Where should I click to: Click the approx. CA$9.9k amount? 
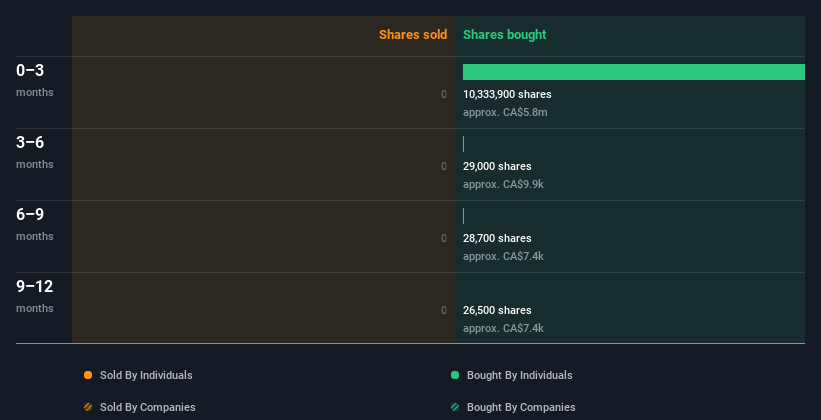pos(503,184)
